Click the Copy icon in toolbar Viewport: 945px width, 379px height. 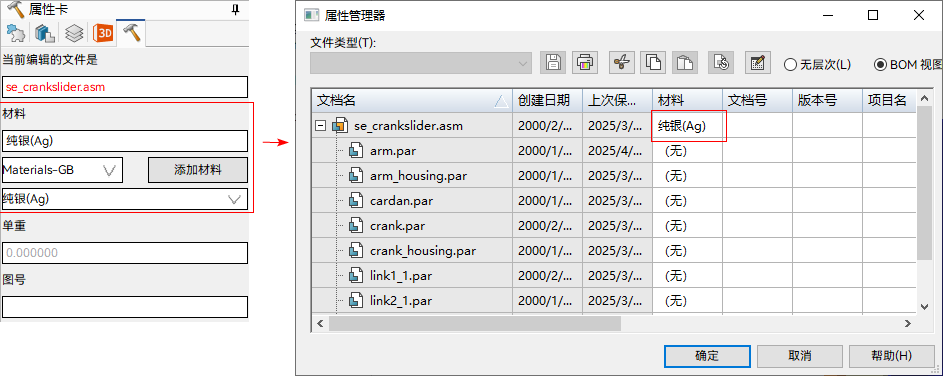654,62
